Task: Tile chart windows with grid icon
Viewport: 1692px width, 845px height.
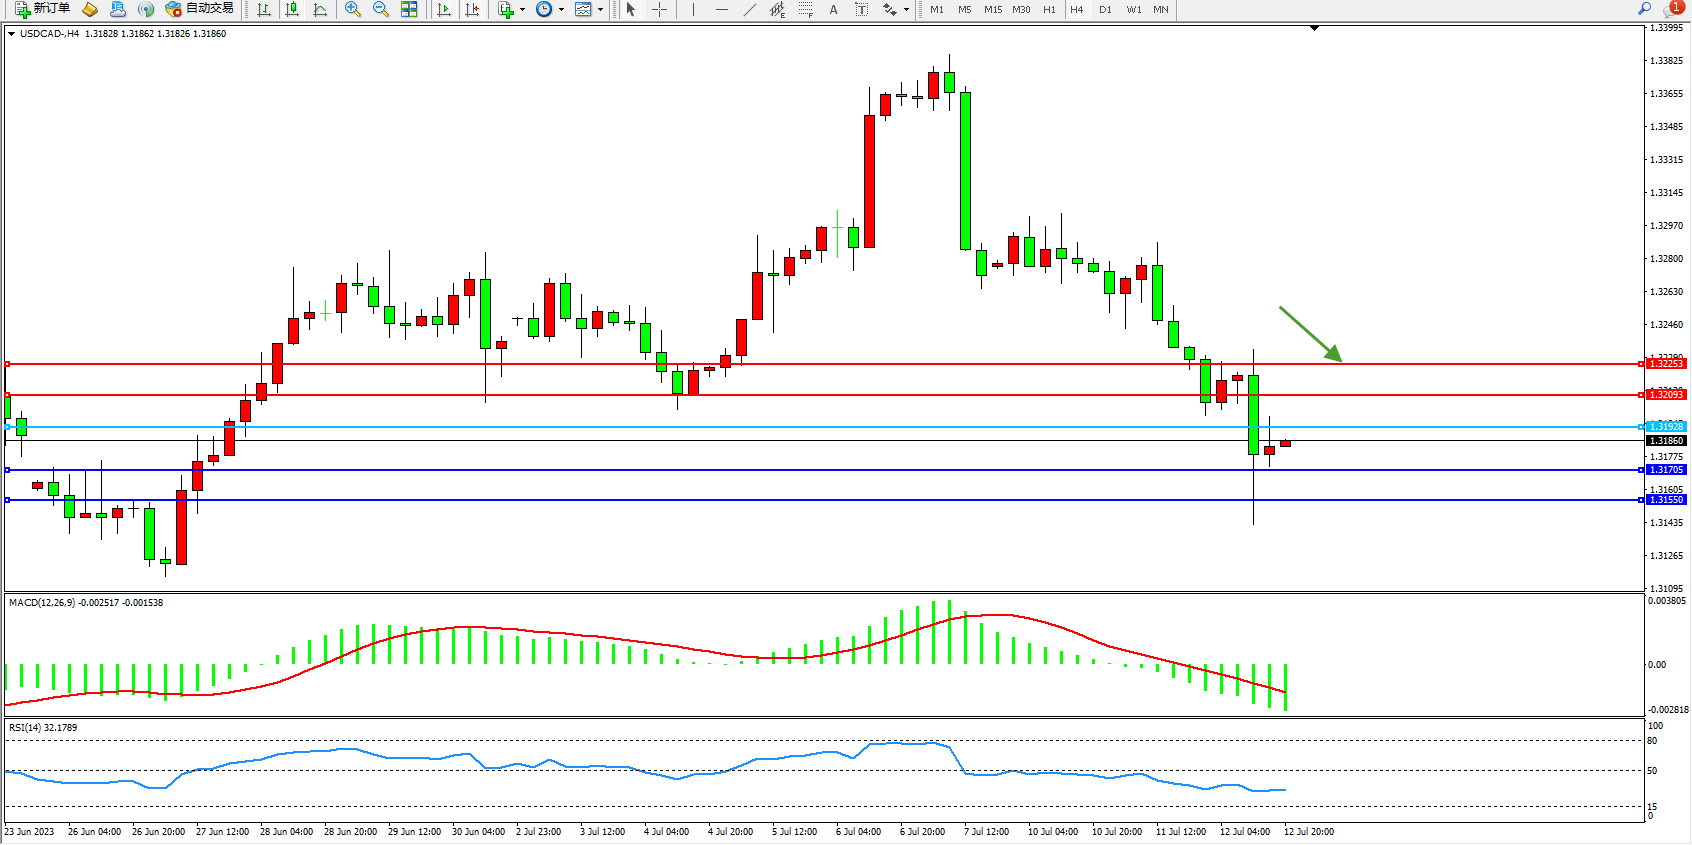Action: pos(409,9)
